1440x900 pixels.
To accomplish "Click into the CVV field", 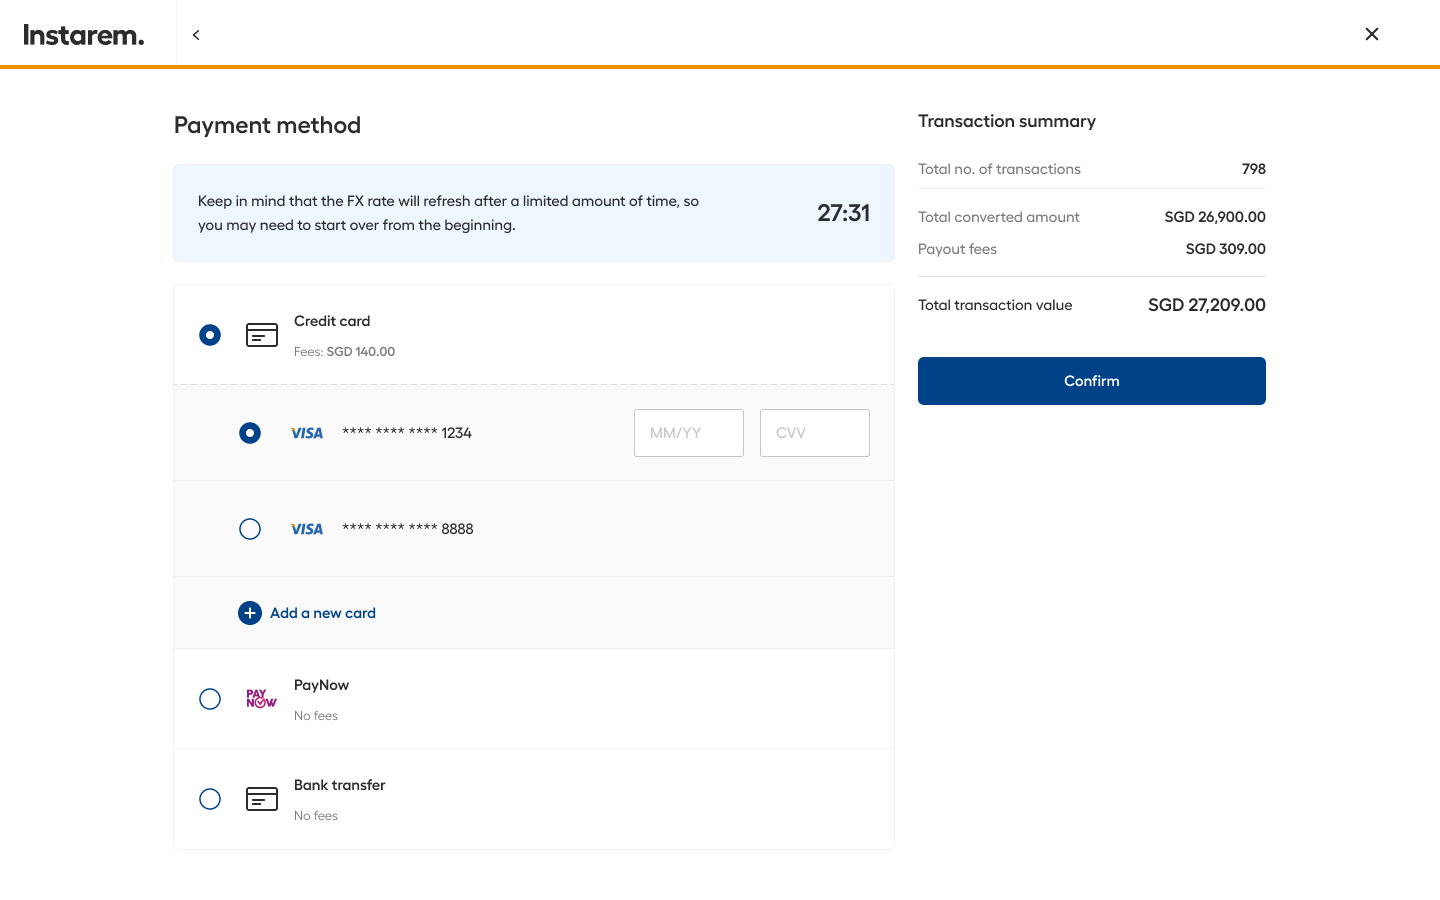I will [x=815, y=433].
